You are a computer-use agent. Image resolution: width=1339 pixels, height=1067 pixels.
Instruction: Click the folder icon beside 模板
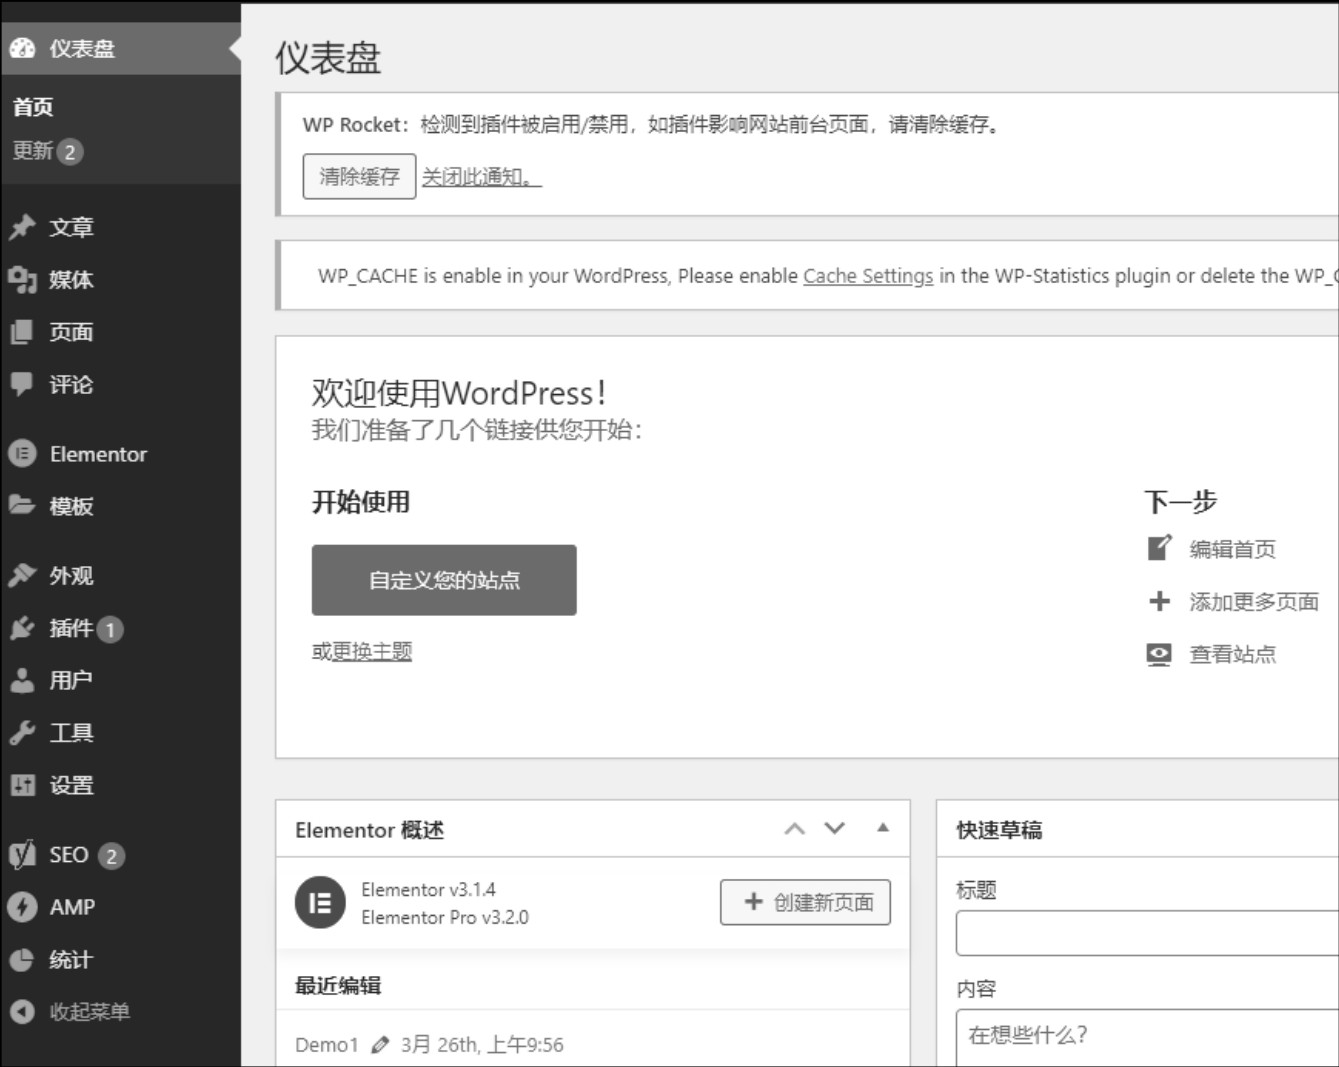pyautogui.click(x=22, y=505)
